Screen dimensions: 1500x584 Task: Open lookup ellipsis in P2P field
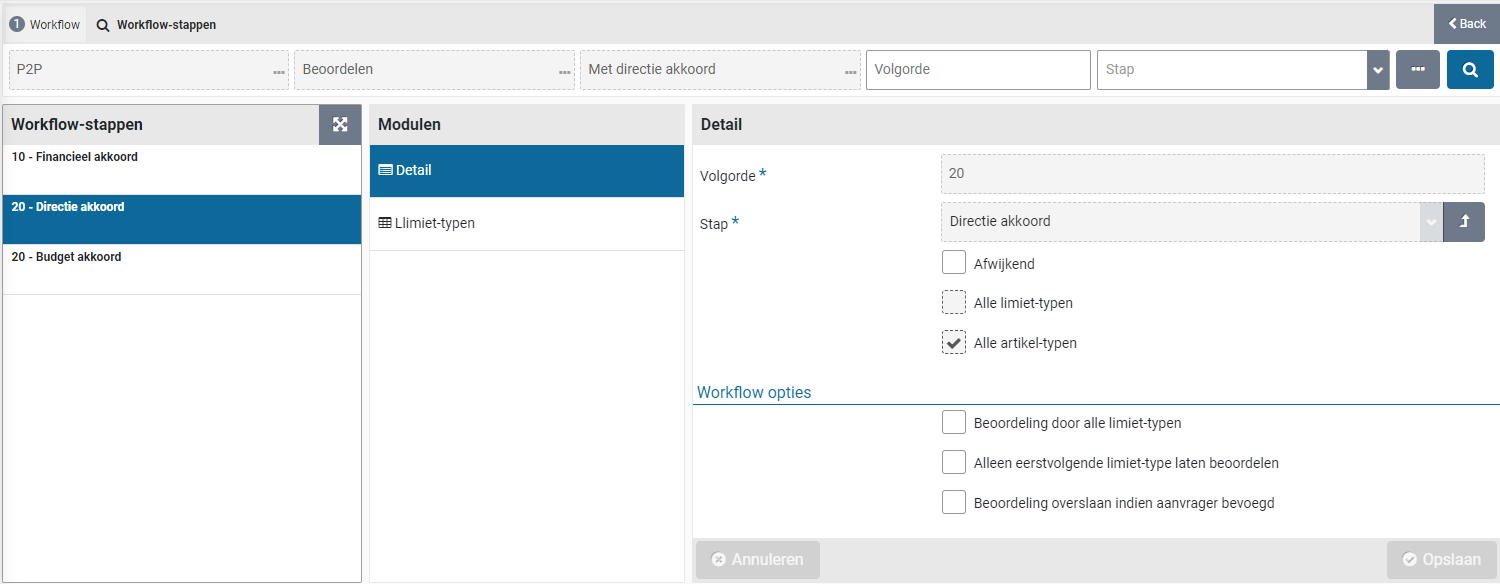[x=279, y=72]
